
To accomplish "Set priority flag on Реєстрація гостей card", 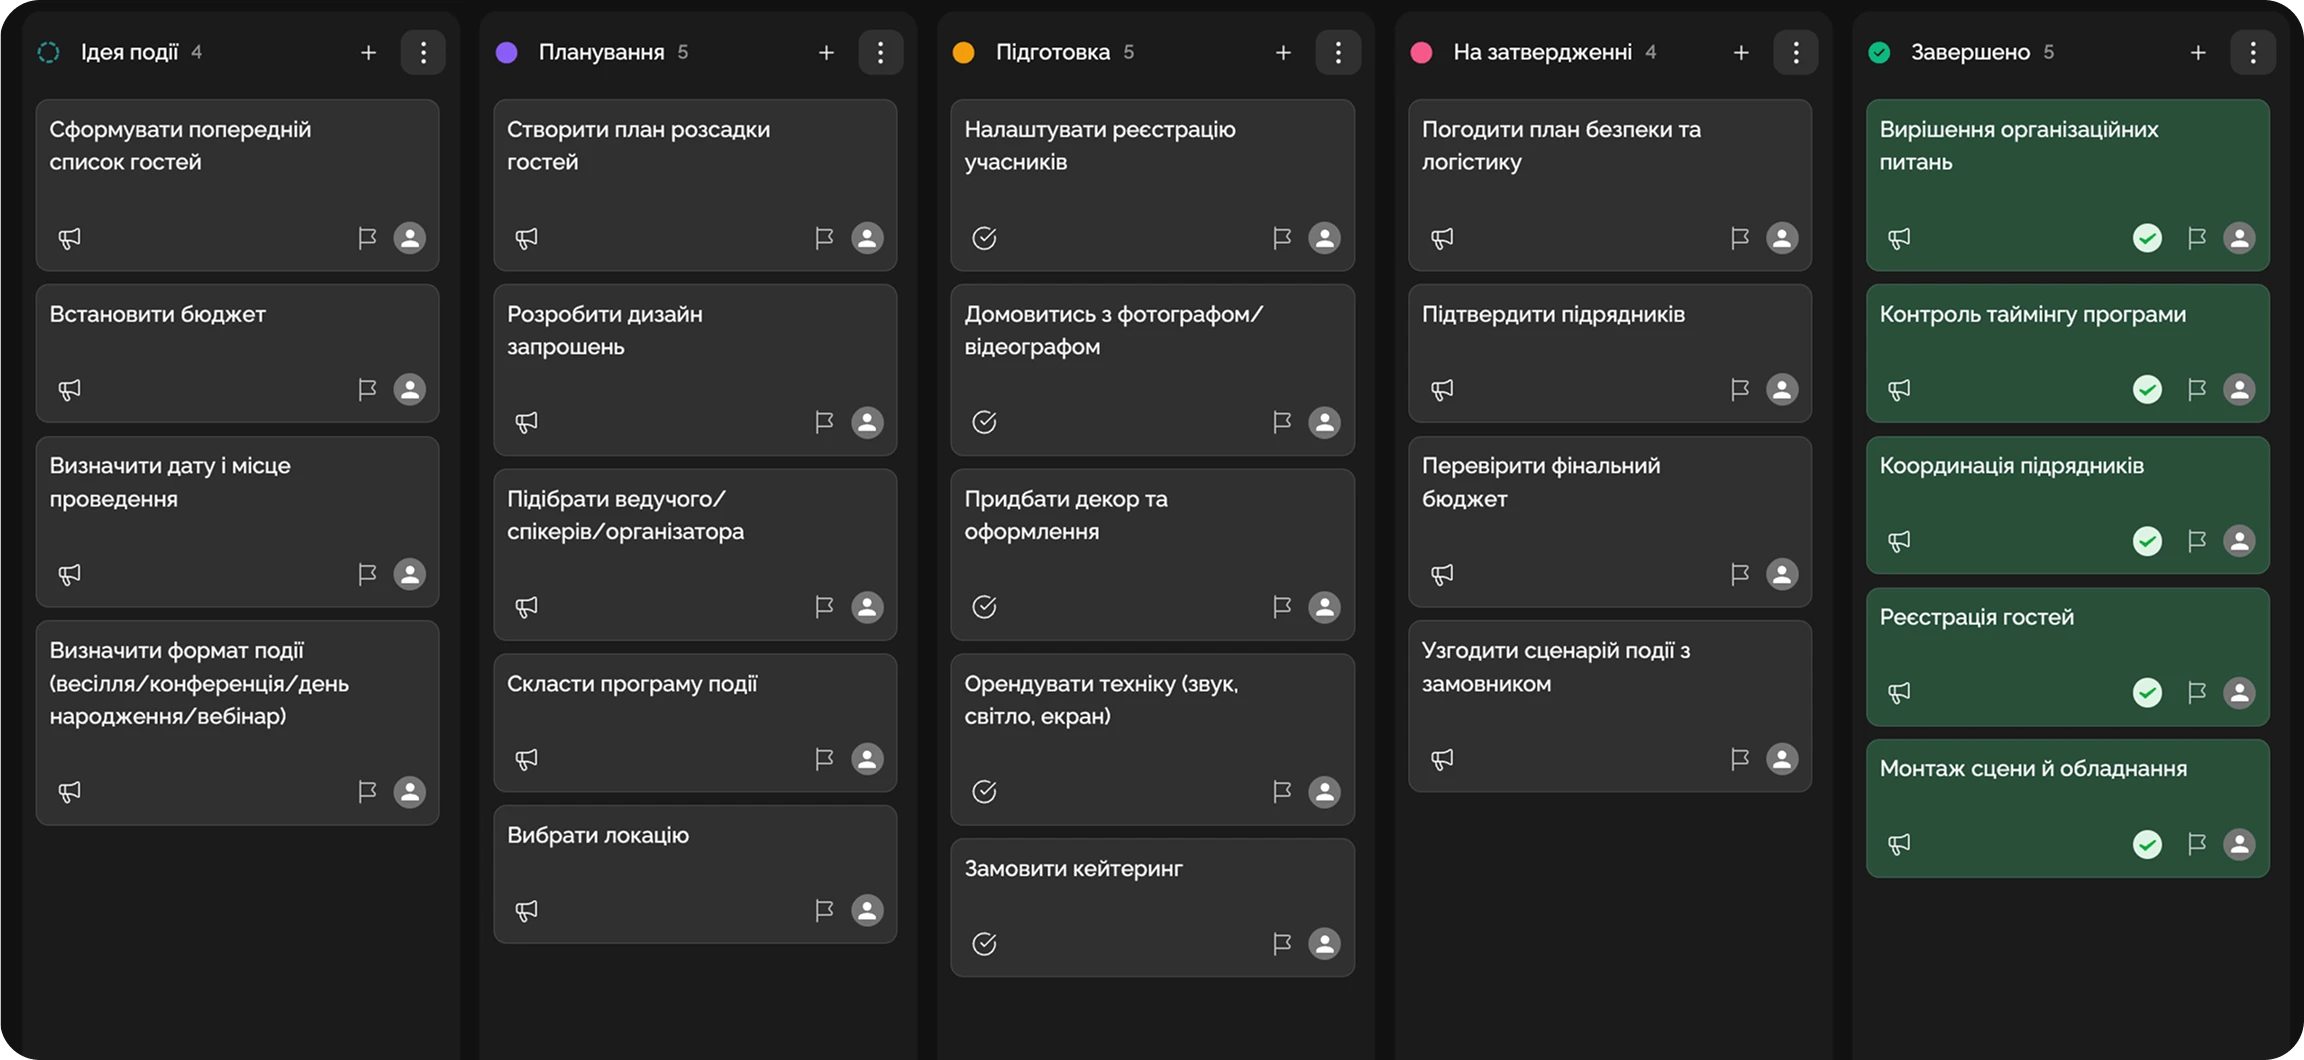I will pyautogui.click(x=2196, y=692).
